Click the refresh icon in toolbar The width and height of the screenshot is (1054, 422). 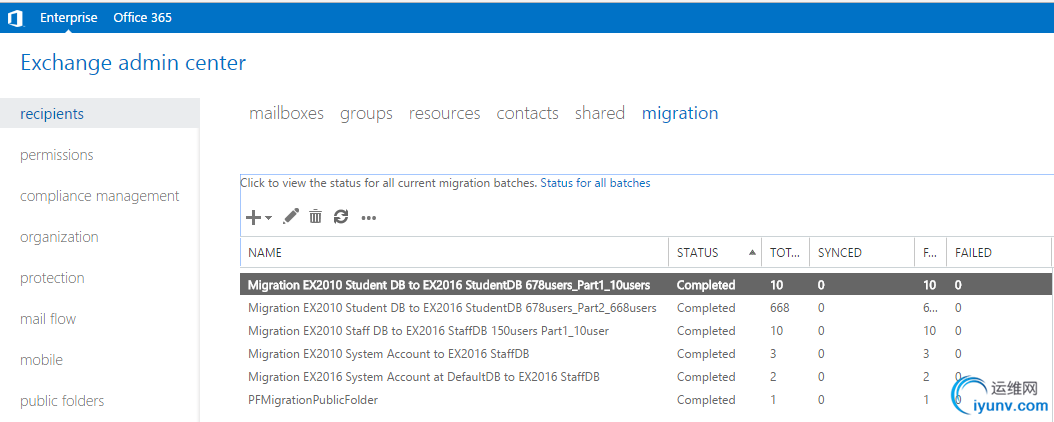[x=341, y=216]
